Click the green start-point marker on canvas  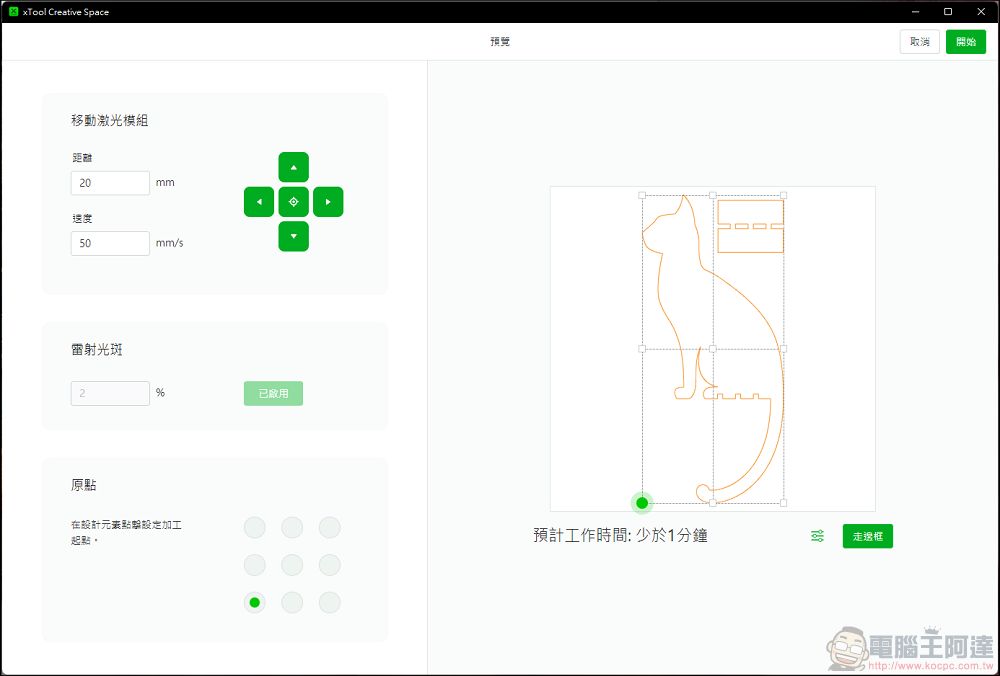pyautogui.click(x=642, y=502)
